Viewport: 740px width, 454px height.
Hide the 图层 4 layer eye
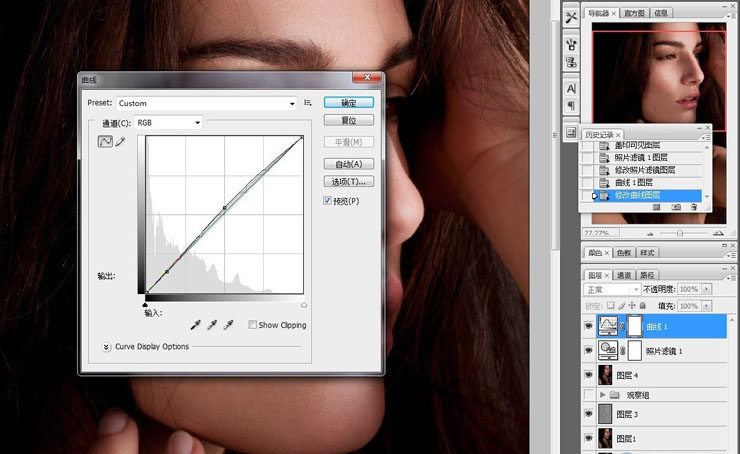pyautogui.click(x=589, y=375)
